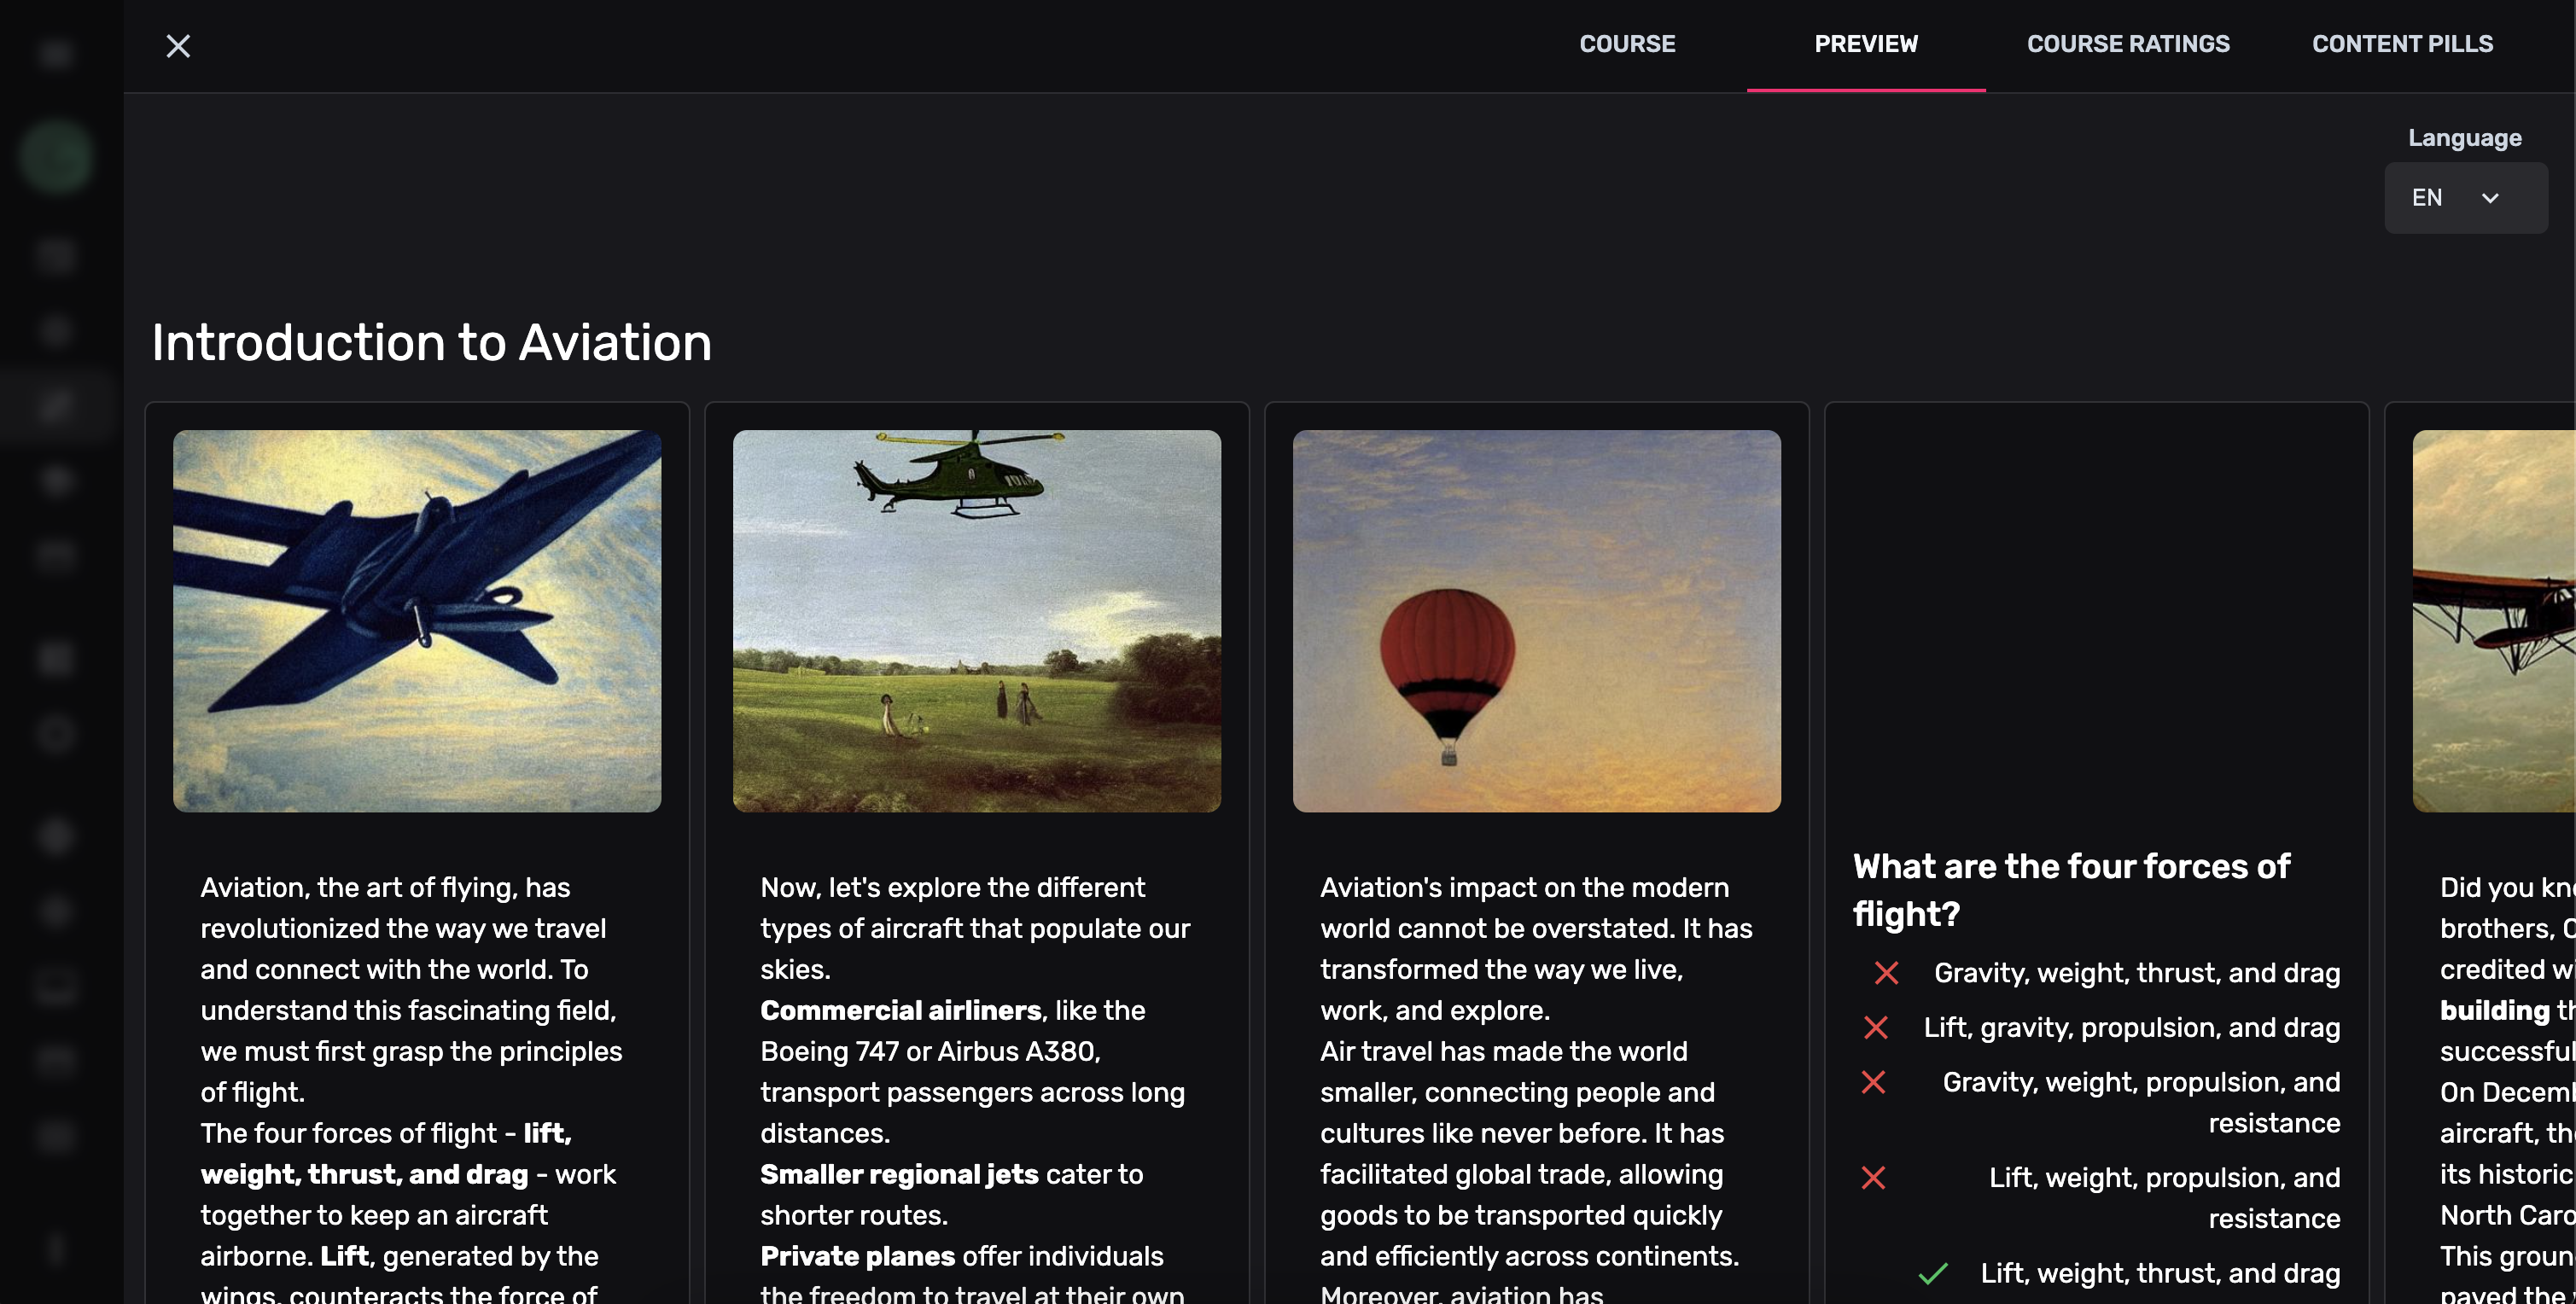
Task: Click the hot air balloon image
Action: click(1537, 620)
